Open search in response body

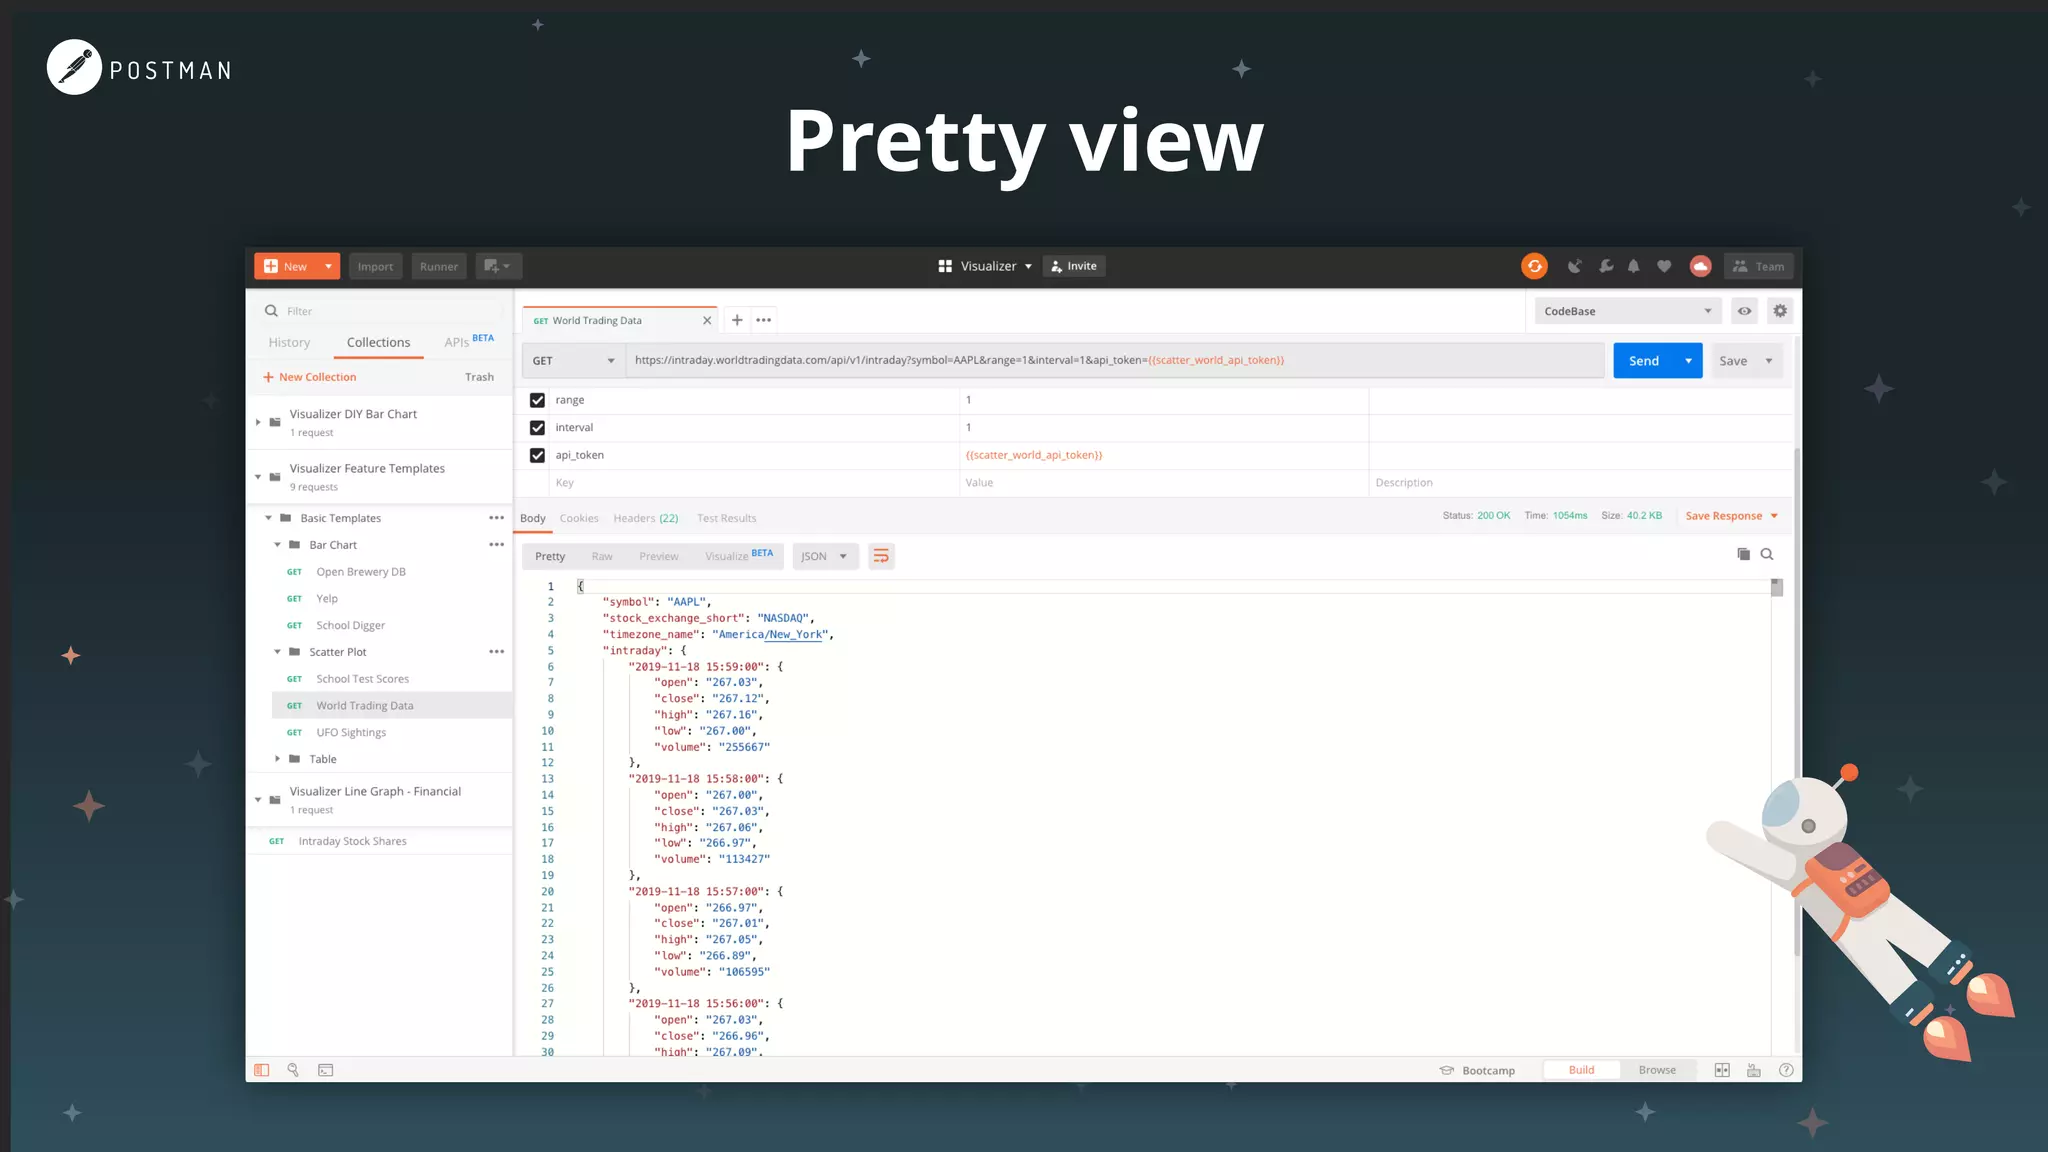pos(1767,554)
